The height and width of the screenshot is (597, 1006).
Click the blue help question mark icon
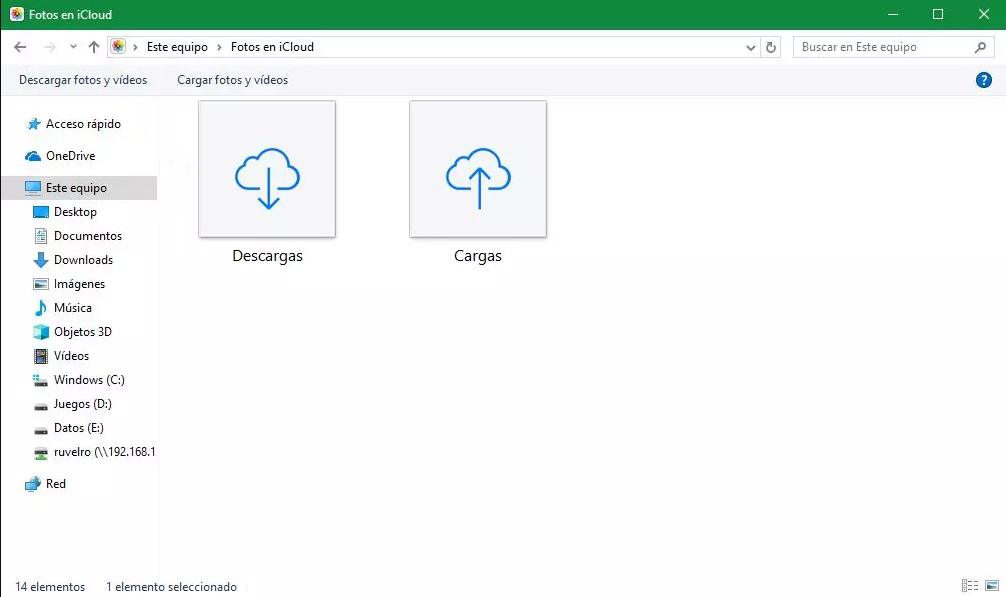983,80
